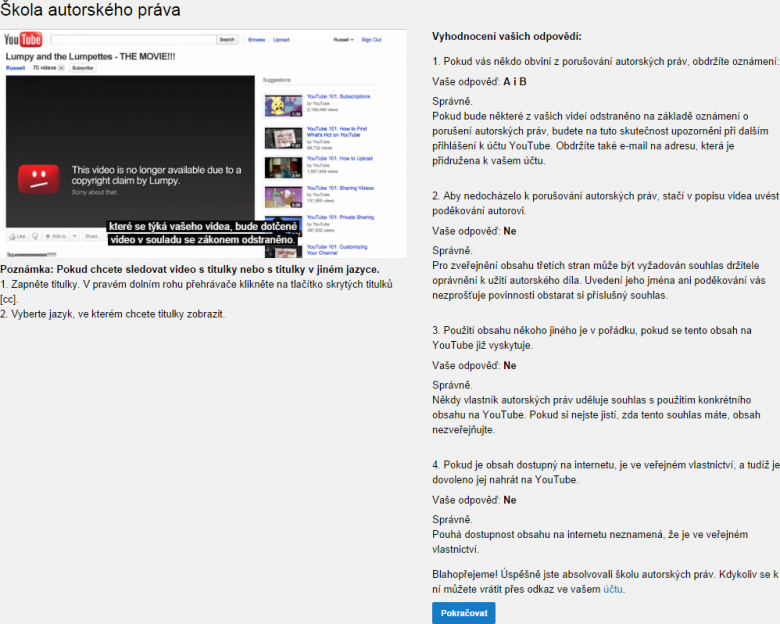Click YouTube 101: Sharing Videos title link
This screenshot has width=780, height=624.
[x=340, y=188]
